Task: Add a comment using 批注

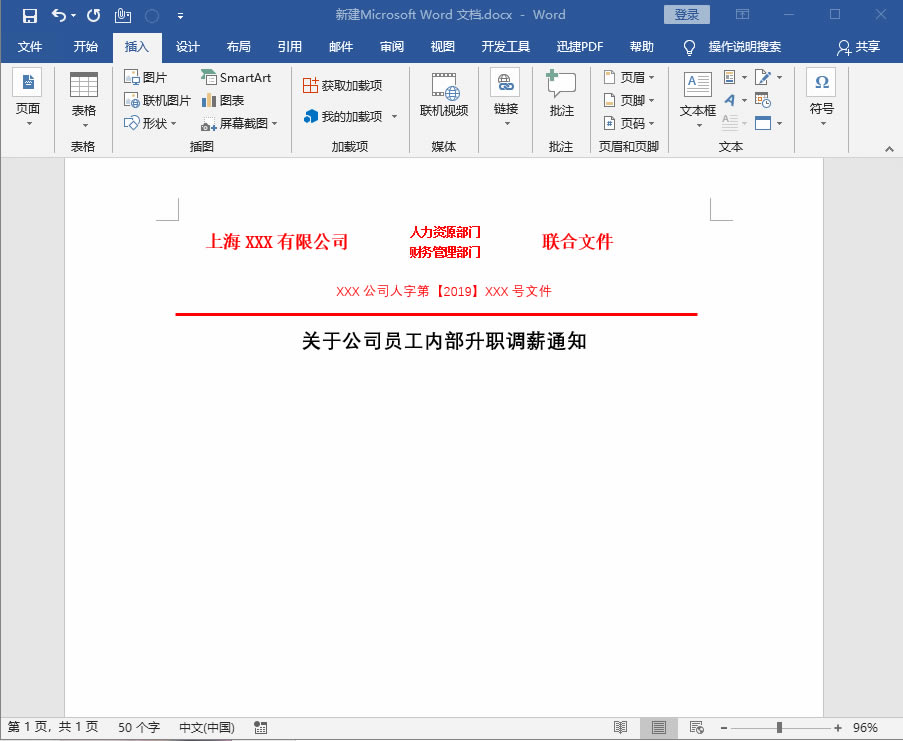Action: 560,95
